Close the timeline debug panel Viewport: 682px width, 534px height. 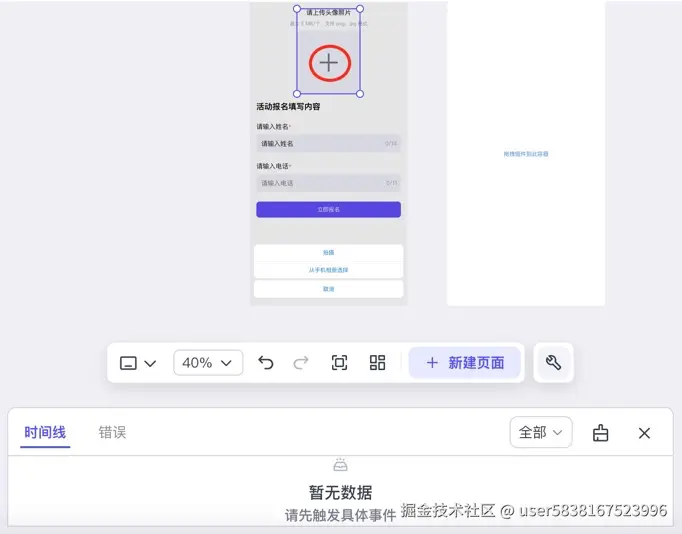[644, 433]
